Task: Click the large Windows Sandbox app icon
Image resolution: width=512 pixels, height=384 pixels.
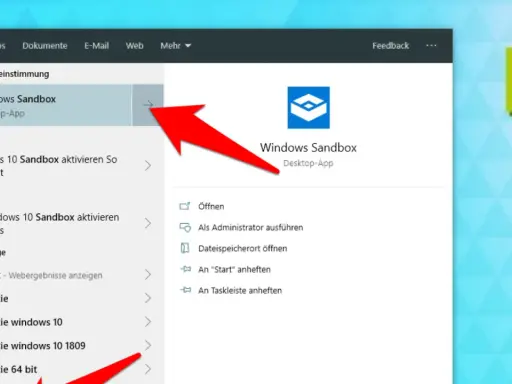Action: pos(309,108)
